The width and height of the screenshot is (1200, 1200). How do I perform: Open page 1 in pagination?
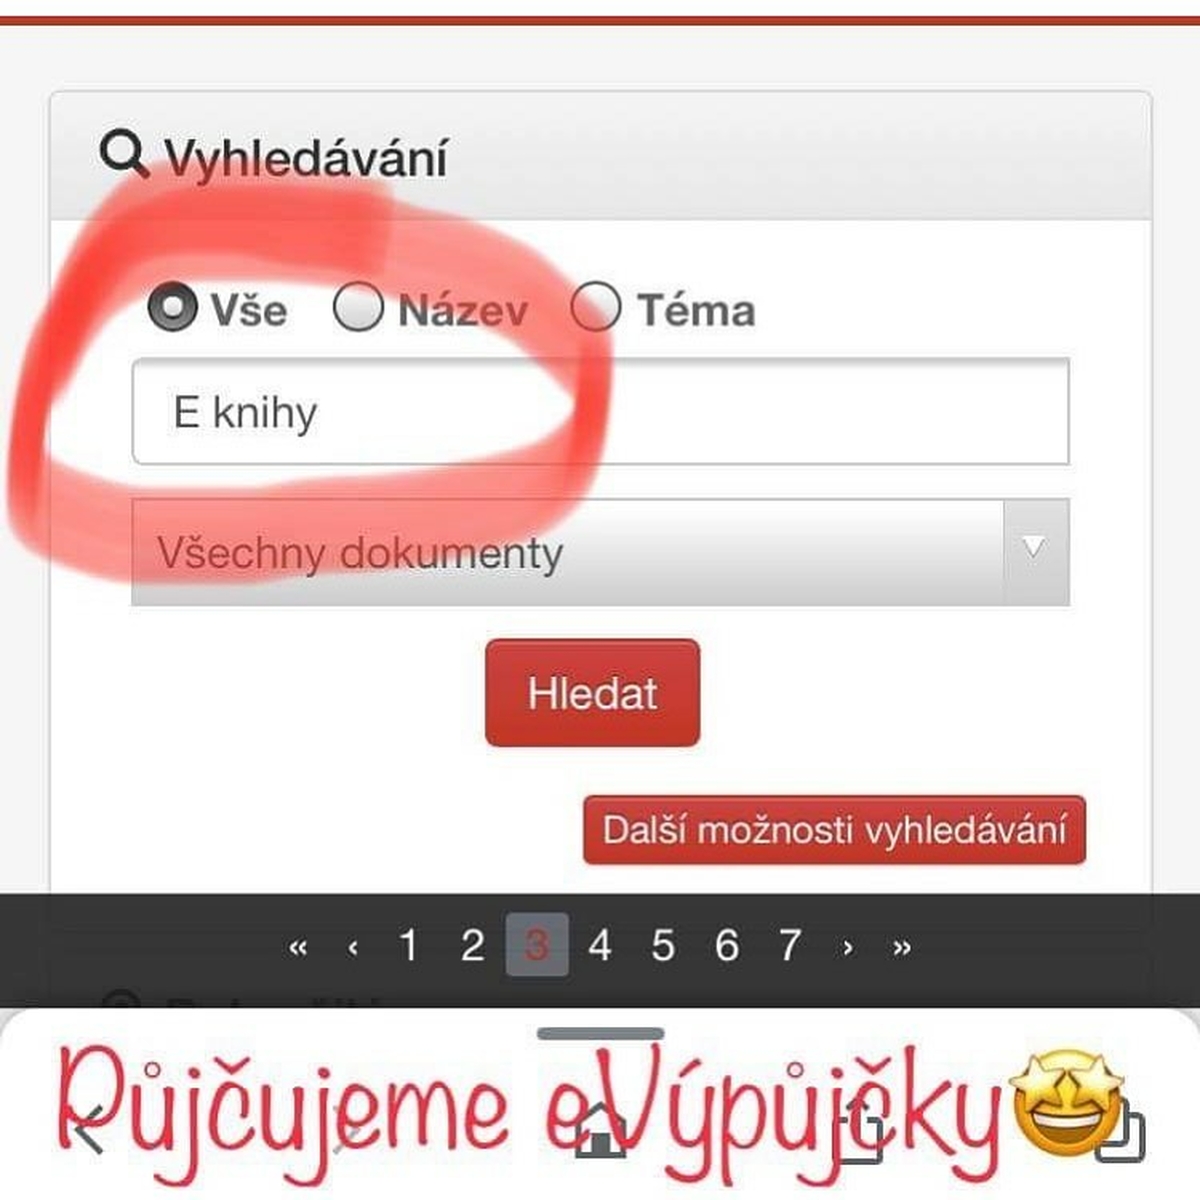408,945
